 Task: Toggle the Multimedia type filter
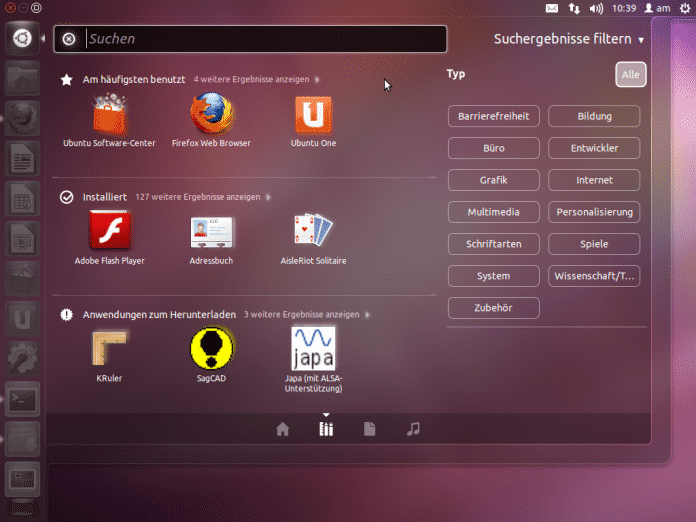493,212
